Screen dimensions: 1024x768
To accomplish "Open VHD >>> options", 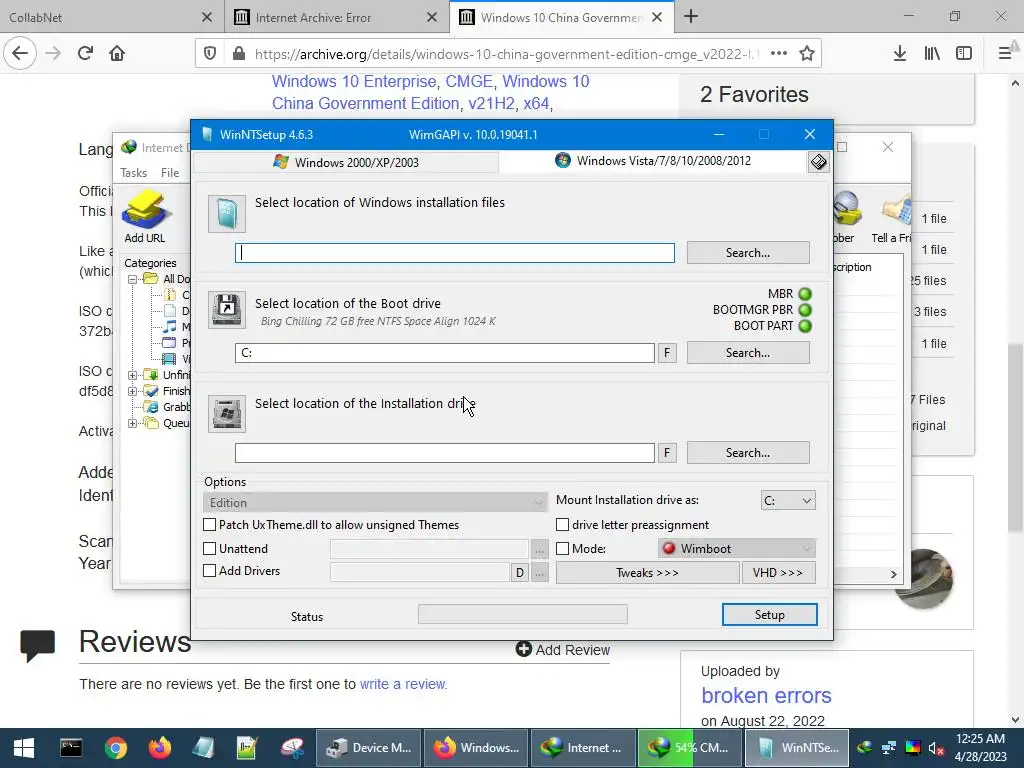I will (x=778, y=573).
